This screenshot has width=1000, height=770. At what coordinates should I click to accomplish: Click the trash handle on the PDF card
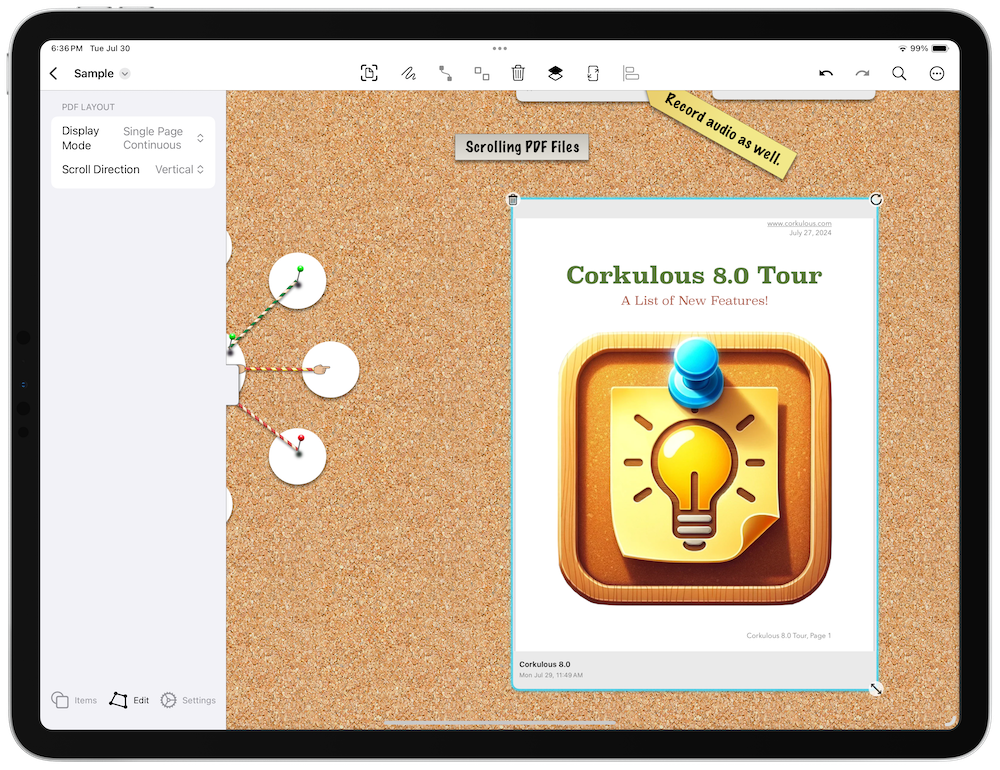[513, 200]
